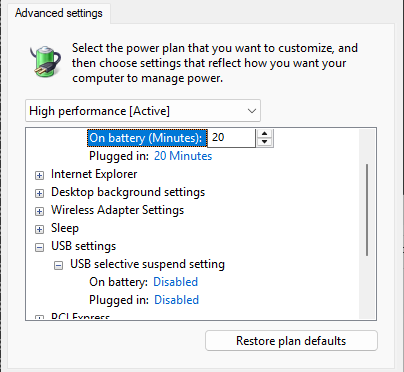The width and height of the screenshot is (404, 372).
Task: Click the Plugged in 20 Minutes value
Action: tap(183, 156)
